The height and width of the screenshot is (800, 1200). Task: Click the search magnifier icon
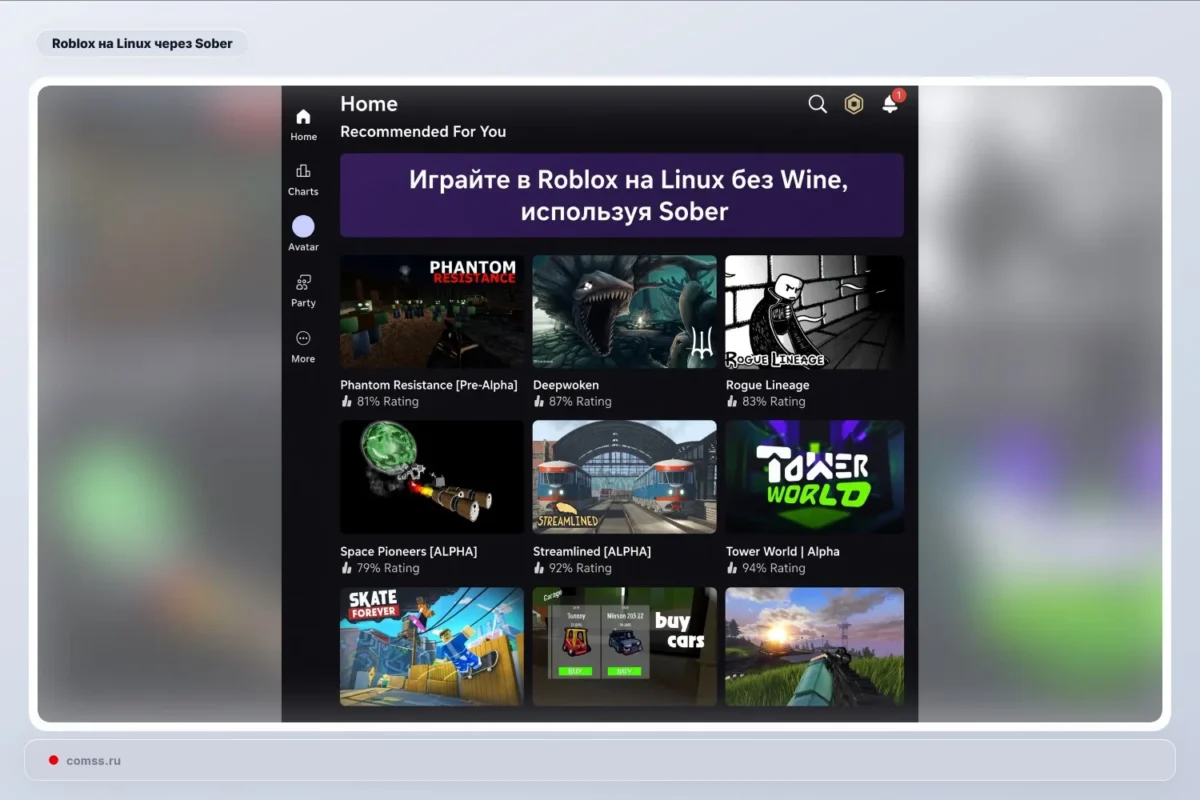pos(817,104)
